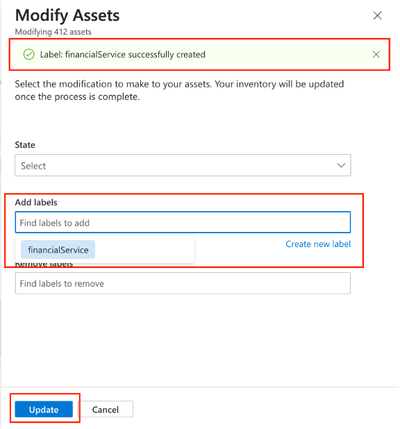
Task: Open the Create new label link
Action: pyautogui.click(x=318, y=244)
